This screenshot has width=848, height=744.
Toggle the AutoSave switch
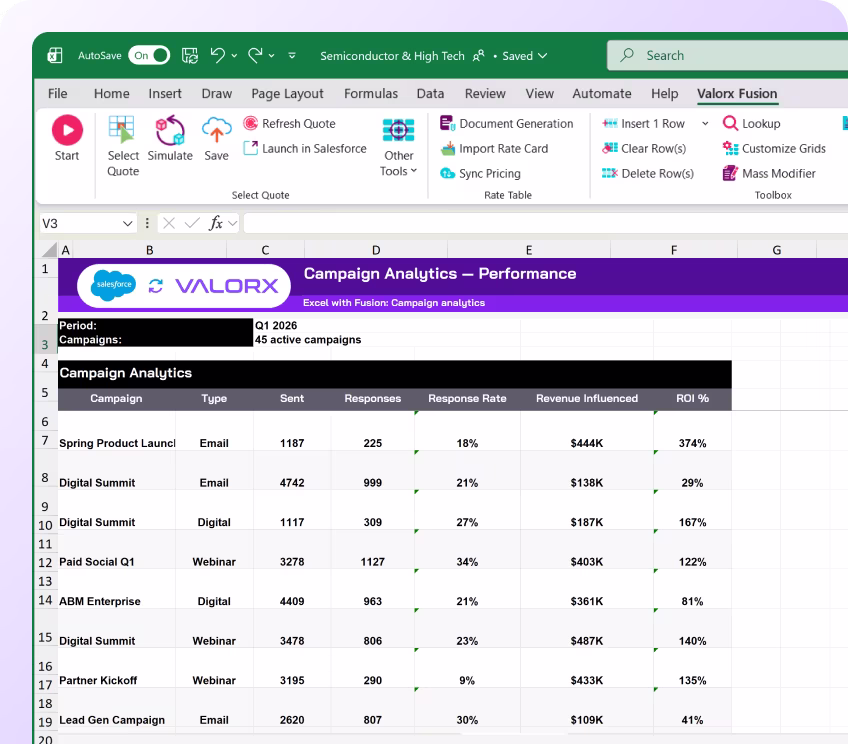149,55
